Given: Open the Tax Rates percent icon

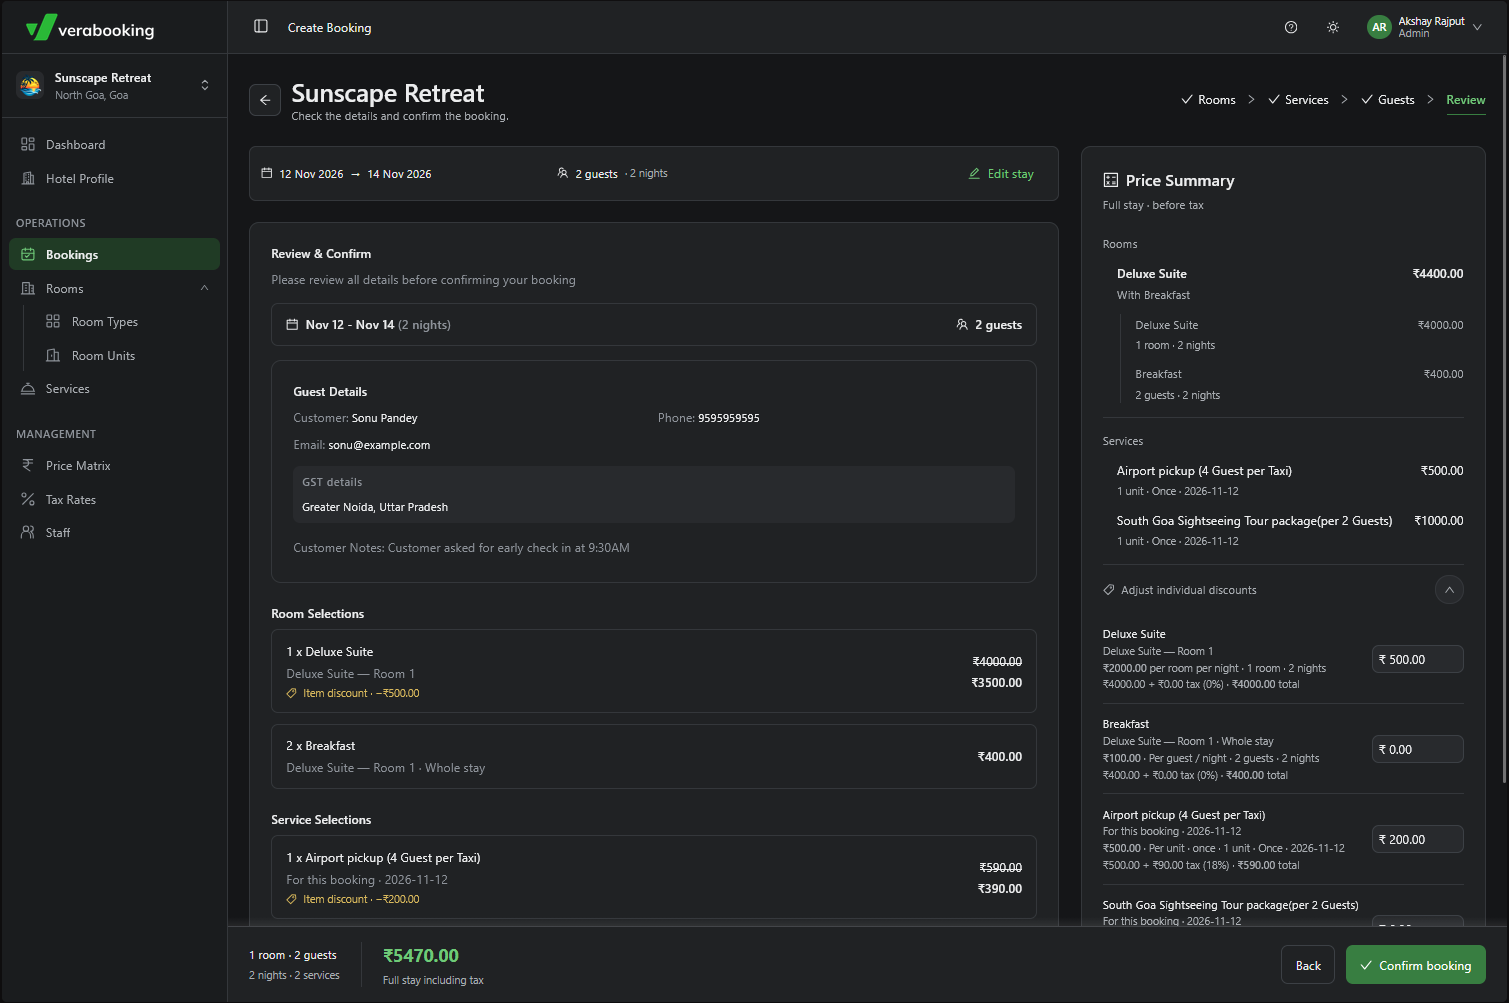Looking at the screenshot, I should [28, 500].
